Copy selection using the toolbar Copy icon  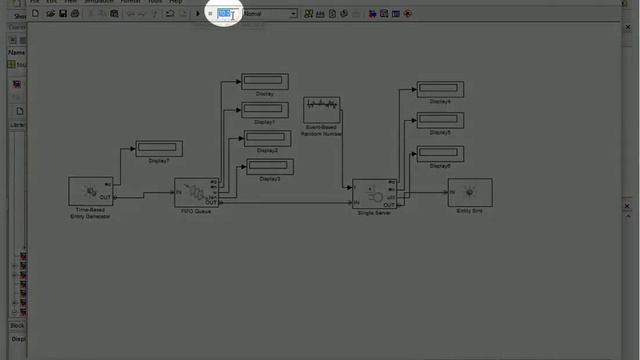pos(102,14)
